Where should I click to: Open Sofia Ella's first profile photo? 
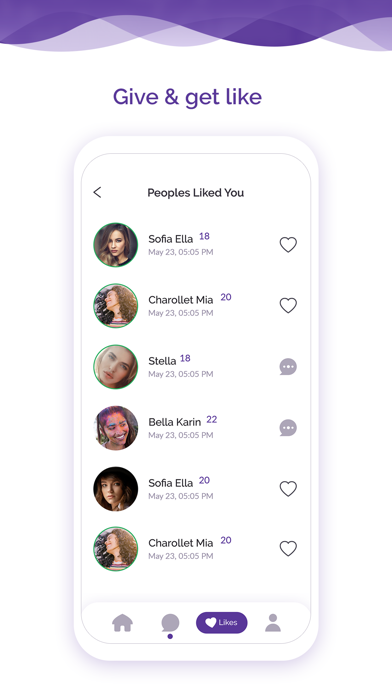coord(115,245)
